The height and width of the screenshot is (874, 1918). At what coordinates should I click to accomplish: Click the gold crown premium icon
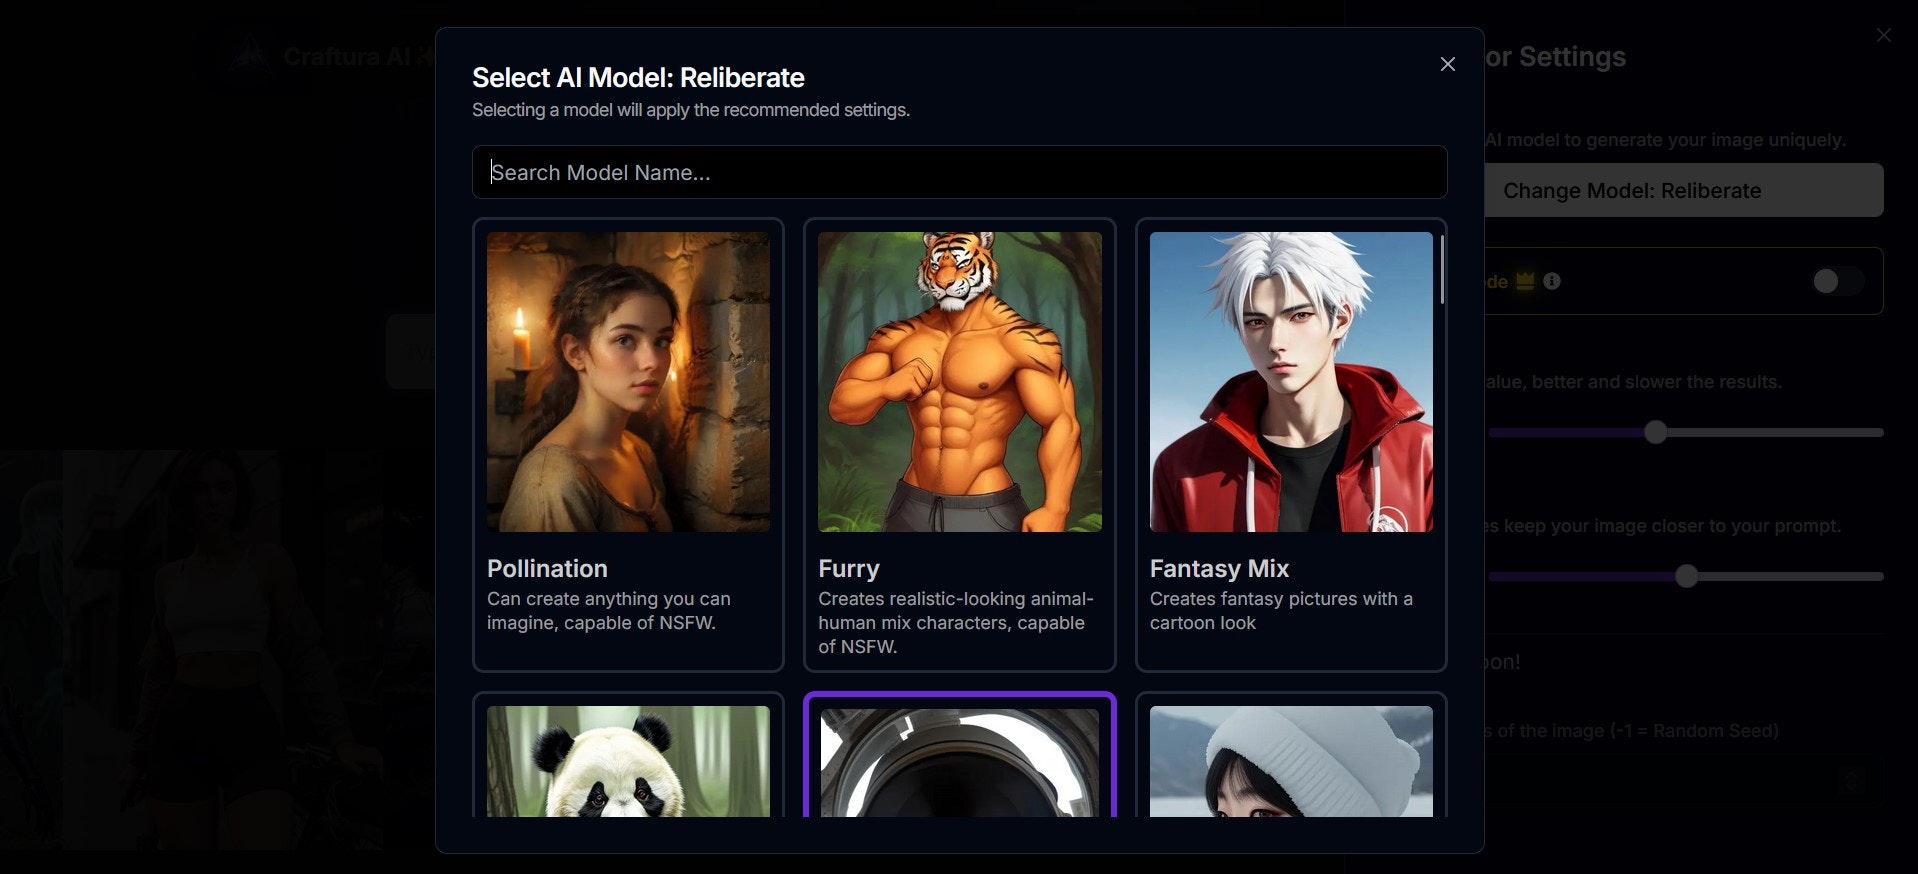click(1525, 281)
